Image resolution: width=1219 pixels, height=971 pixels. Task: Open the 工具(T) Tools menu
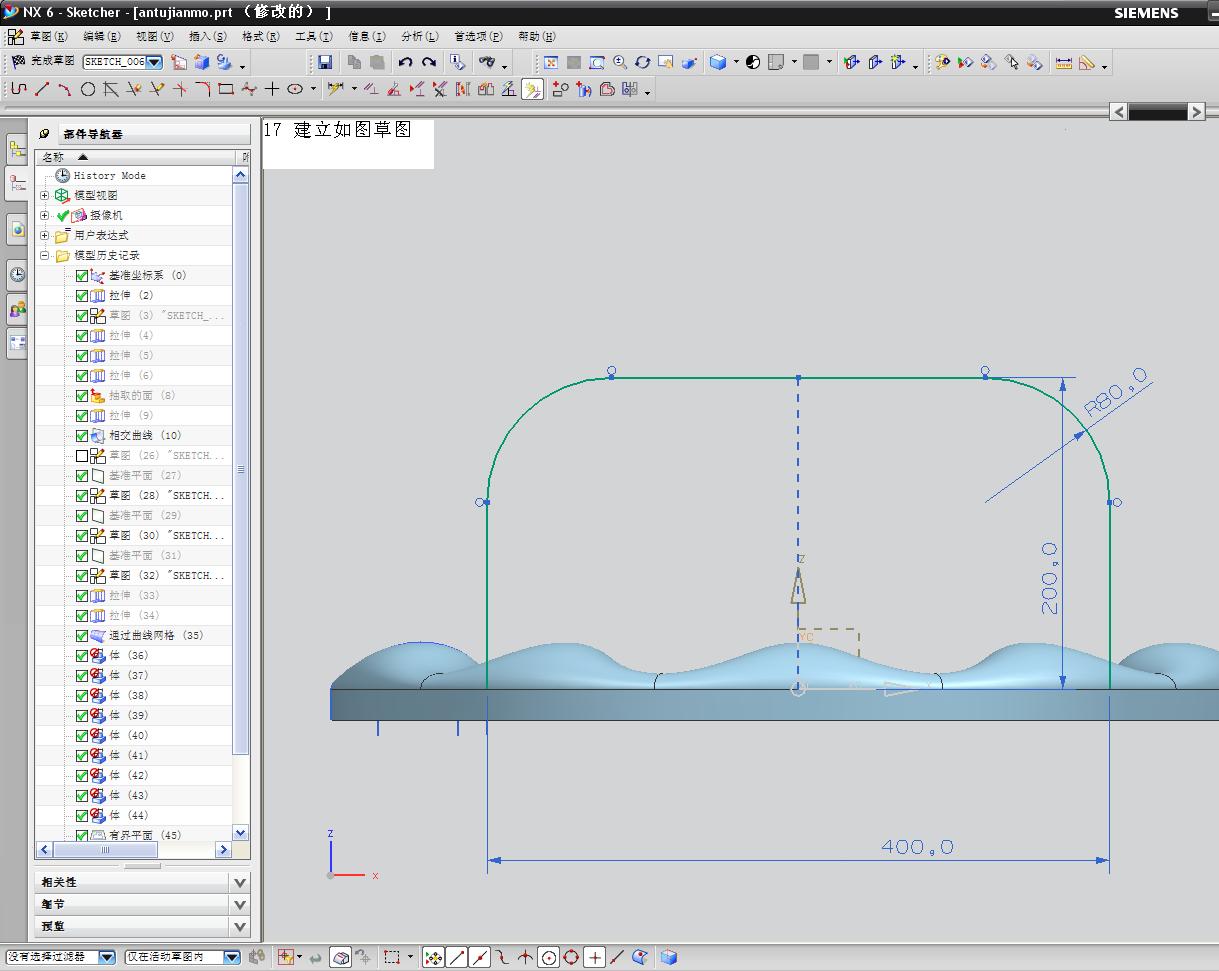tap(313, 36)
